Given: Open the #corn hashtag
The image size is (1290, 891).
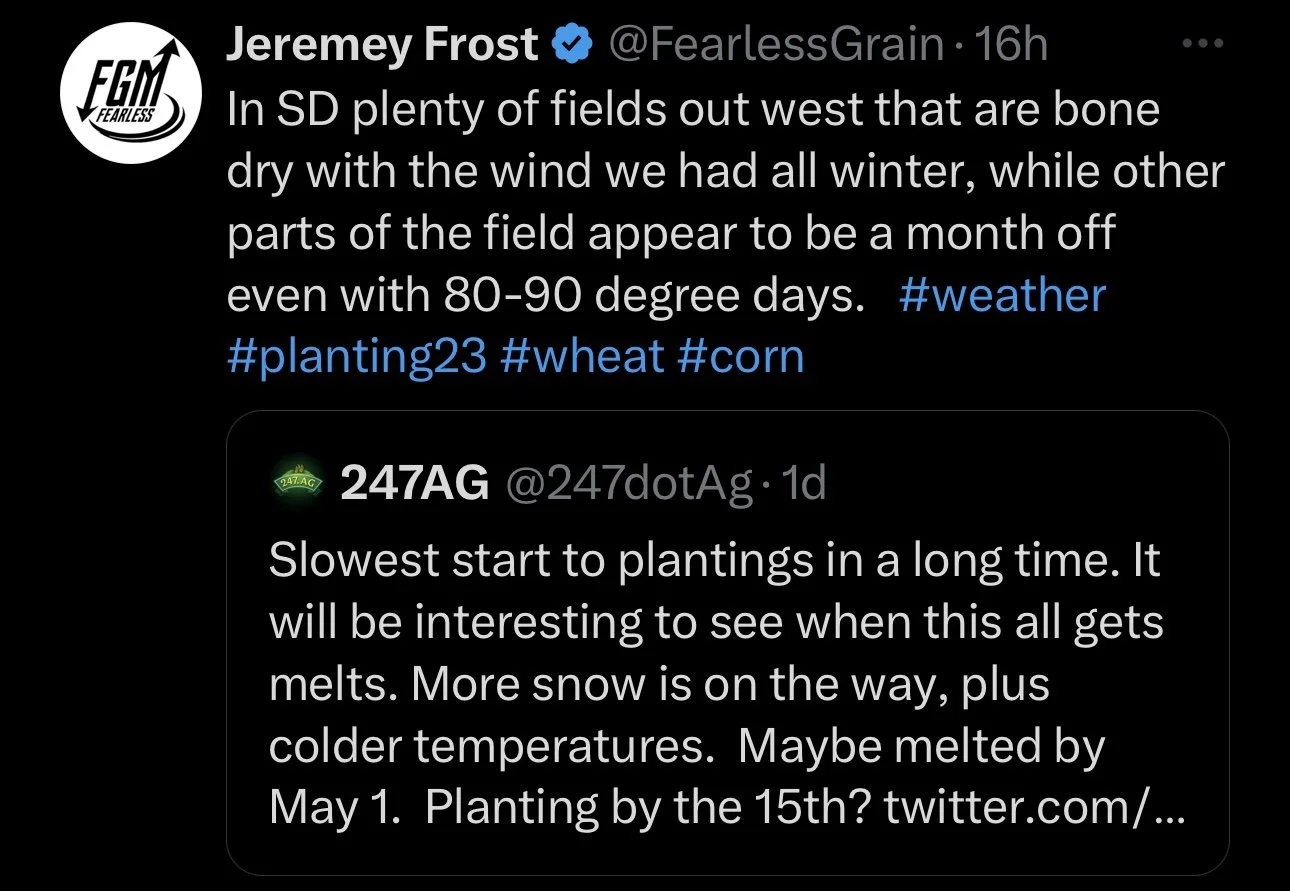Looking at the screenshot, I should [741, 356].
